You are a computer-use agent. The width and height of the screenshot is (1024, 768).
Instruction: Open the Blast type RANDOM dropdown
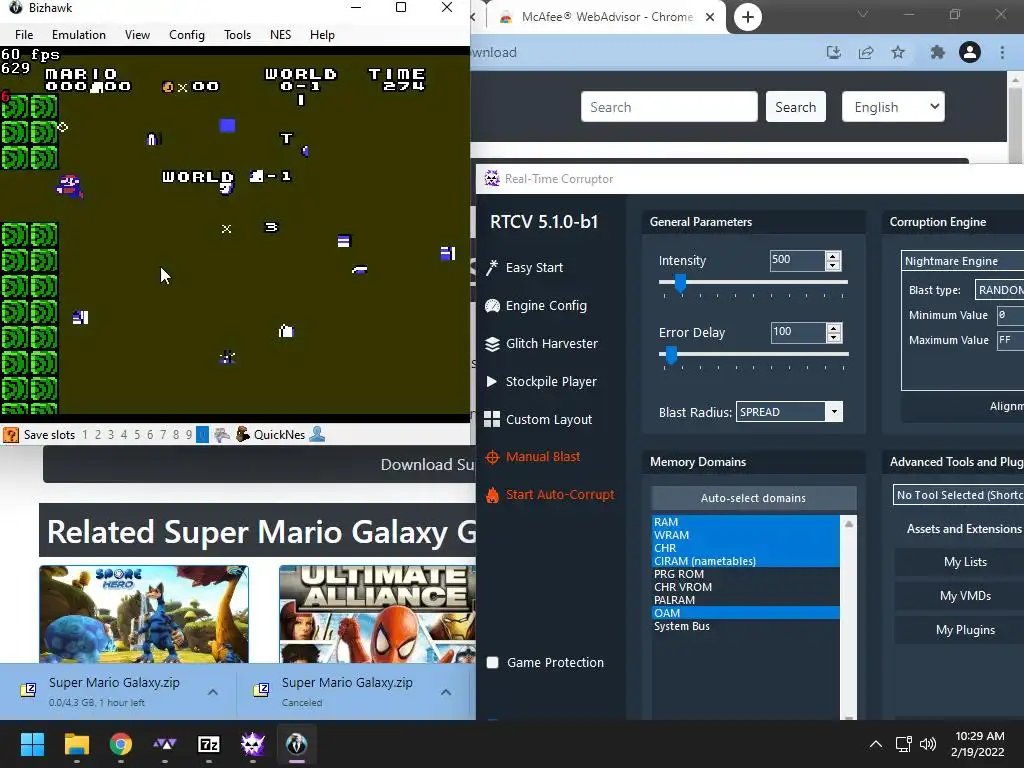point(999,289)
